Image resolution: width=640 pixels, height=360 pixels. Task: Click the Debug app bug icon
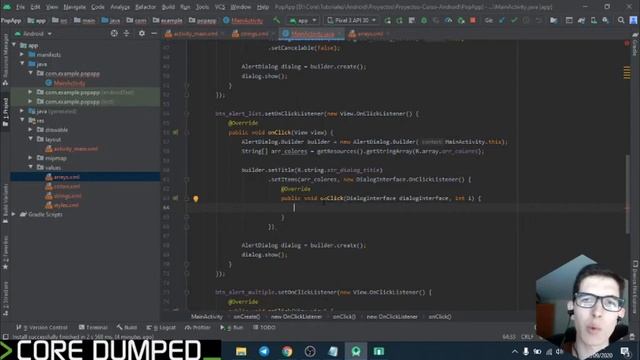pos(424,20)
